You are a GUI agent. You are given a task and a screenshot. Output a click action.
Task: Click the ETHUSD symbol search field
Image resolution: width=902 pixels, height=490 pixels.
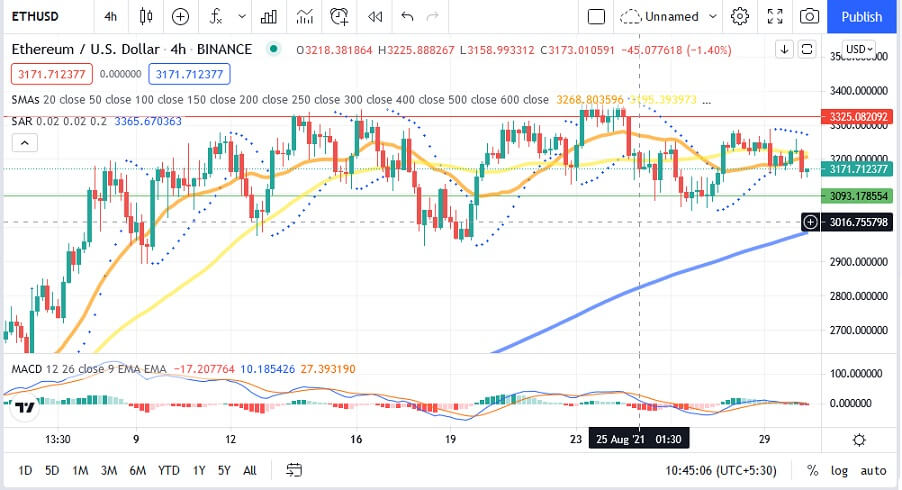40,16
